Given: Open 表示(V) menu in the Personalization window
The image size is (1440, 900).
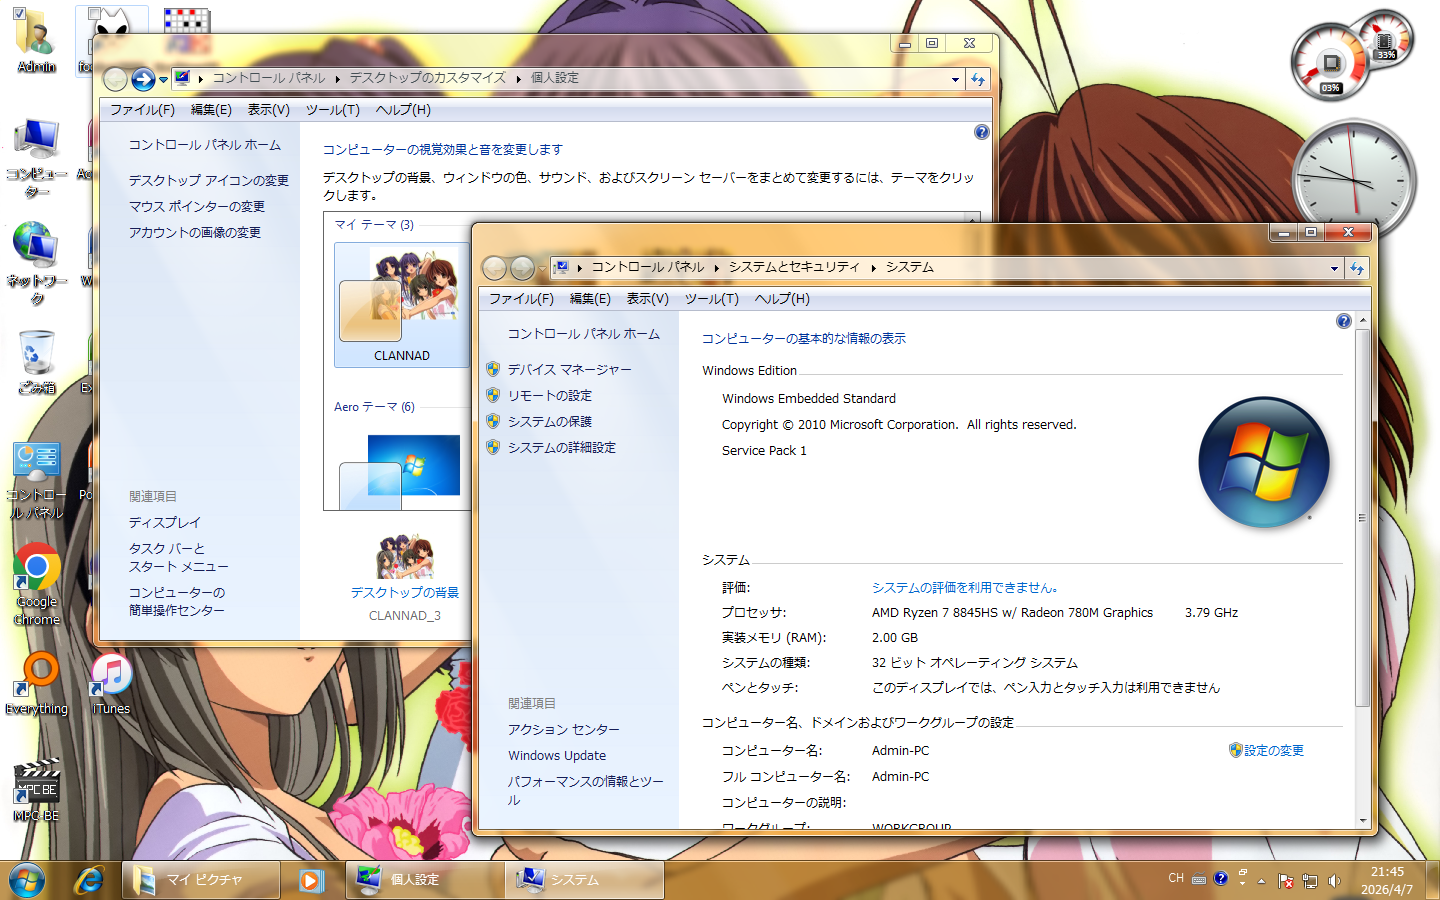Looking at the screenshot, I should point(268,110).
